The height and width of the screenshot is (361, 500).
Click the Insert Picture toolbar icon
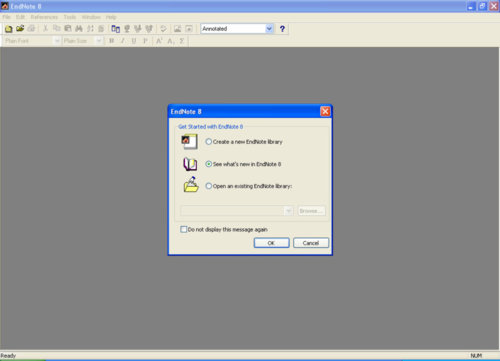coord(177,29)
